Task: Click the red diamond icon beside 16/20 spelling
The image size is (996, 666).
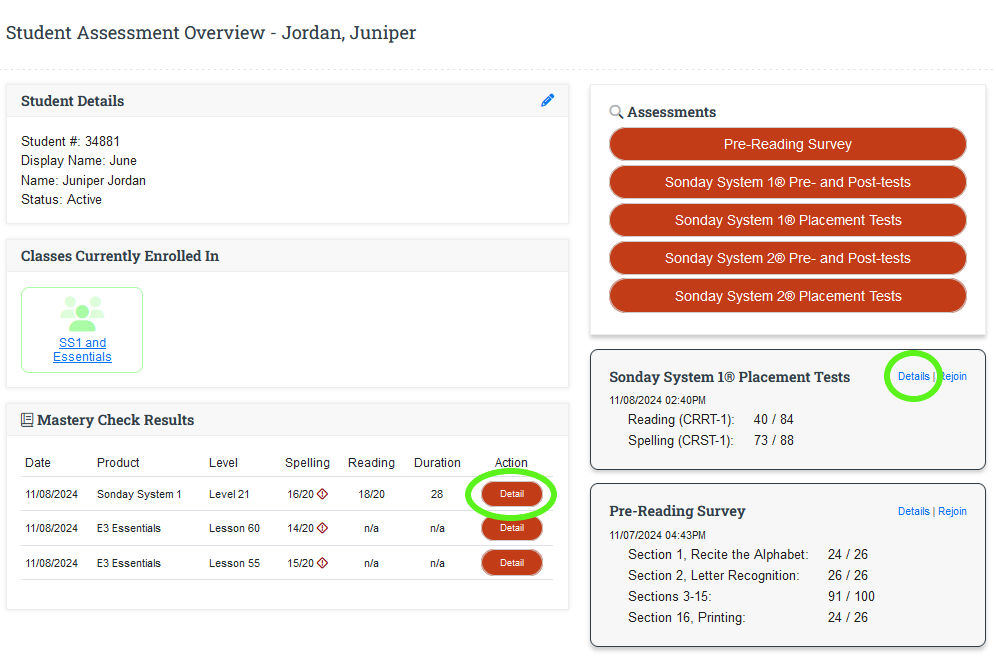Action: pyautogui.click(x=322, y=494)
